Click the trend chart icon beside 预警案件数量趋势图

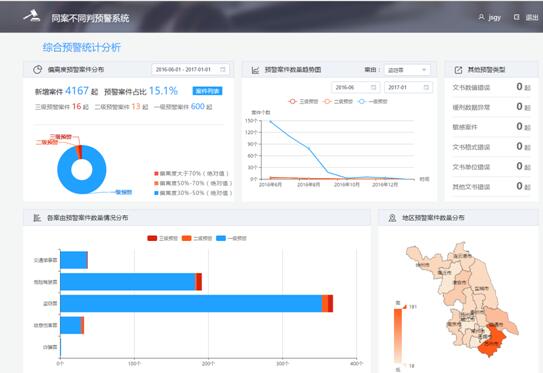[x=256, y=70]
